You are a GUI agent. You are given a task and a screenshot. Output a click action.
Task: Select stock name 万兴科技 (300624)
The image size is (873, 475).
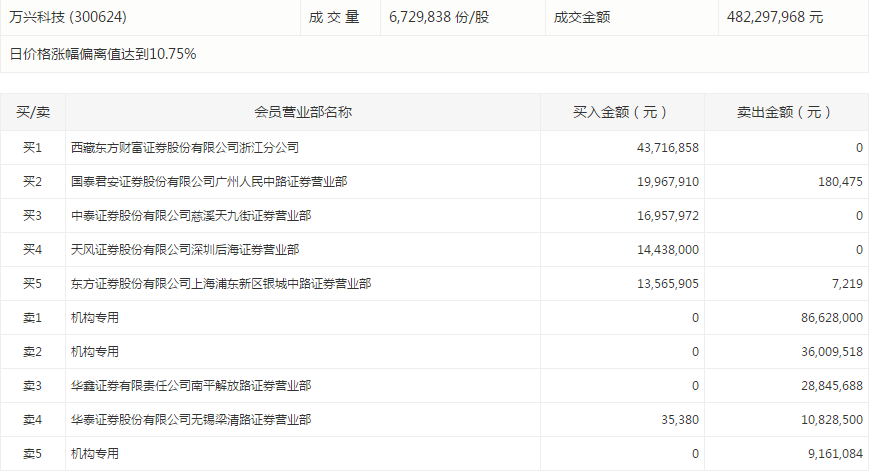coord(68,17)
